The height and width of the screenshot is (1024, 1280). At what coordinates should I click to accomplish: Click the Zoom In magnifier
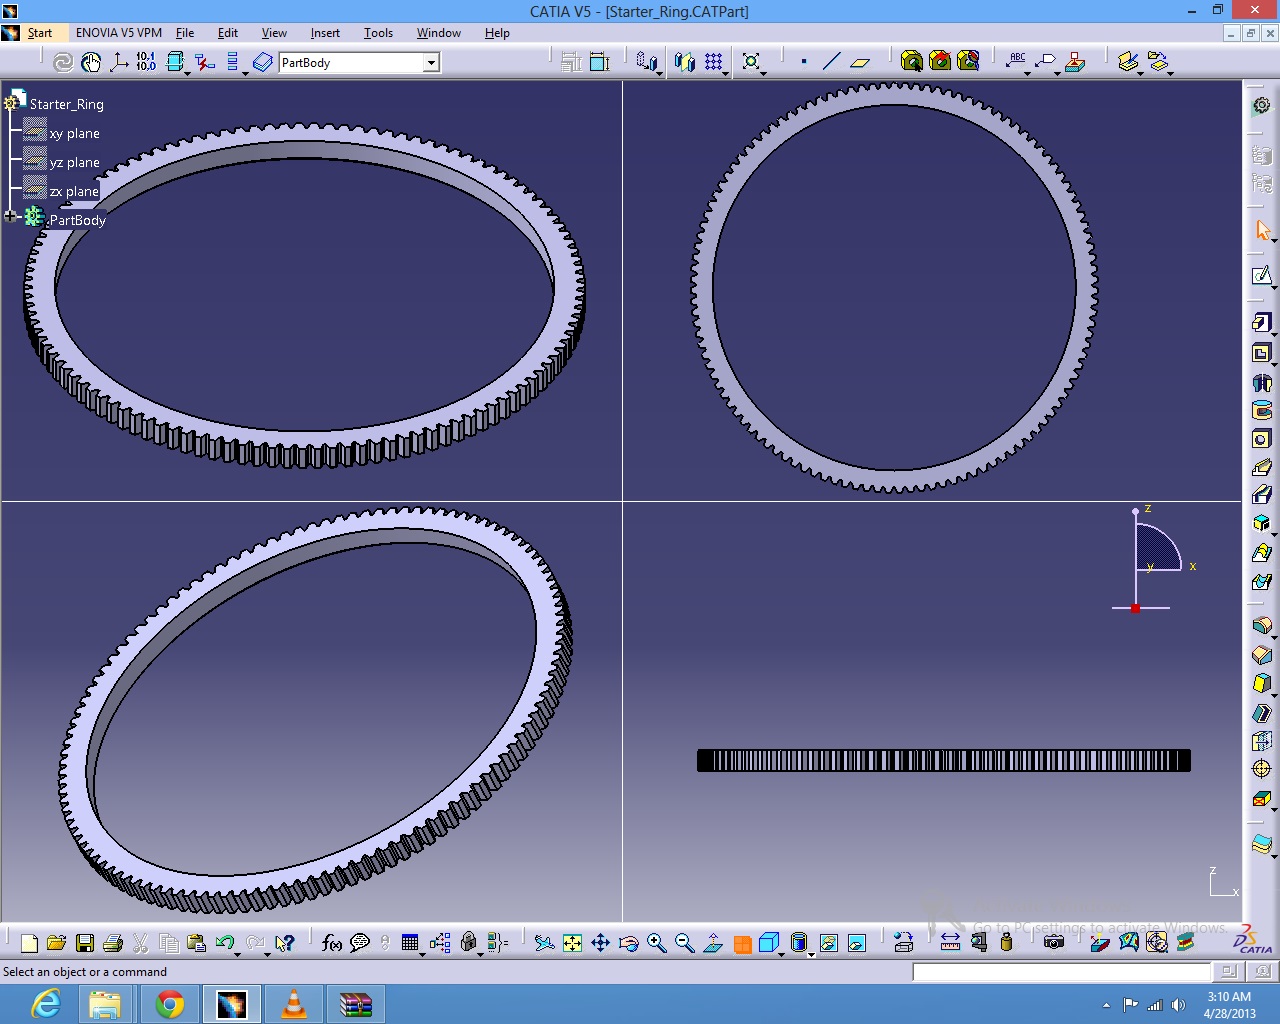click(656, 942)
